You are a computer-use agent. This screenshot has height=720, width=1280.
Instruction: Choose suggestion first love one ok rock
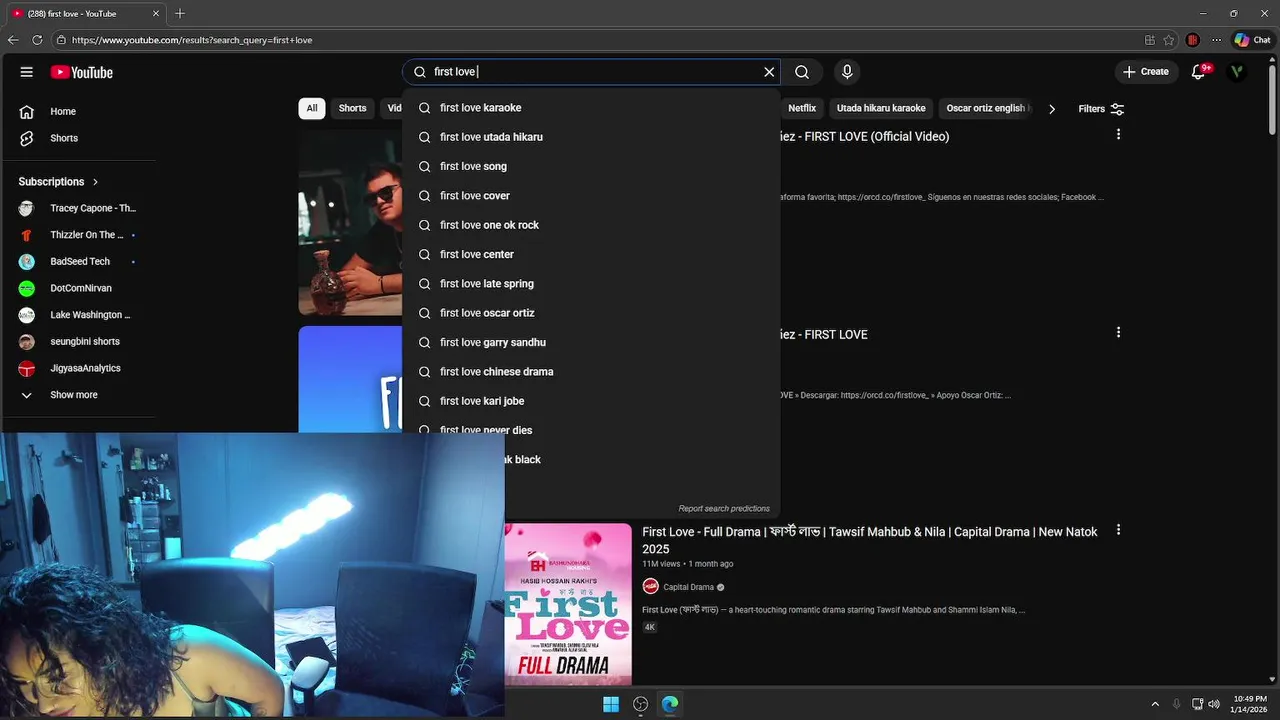(591, 225)
